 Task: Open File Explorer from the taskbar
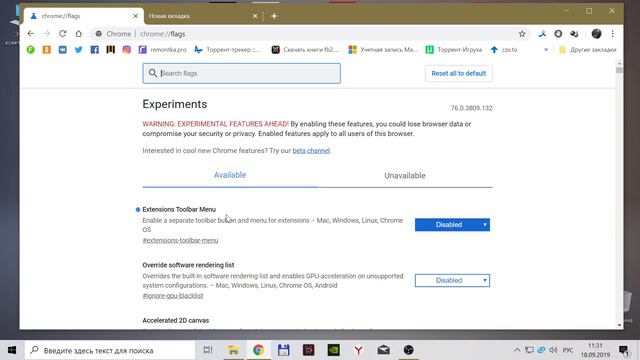pyautogui.click(x=233, y=350)
